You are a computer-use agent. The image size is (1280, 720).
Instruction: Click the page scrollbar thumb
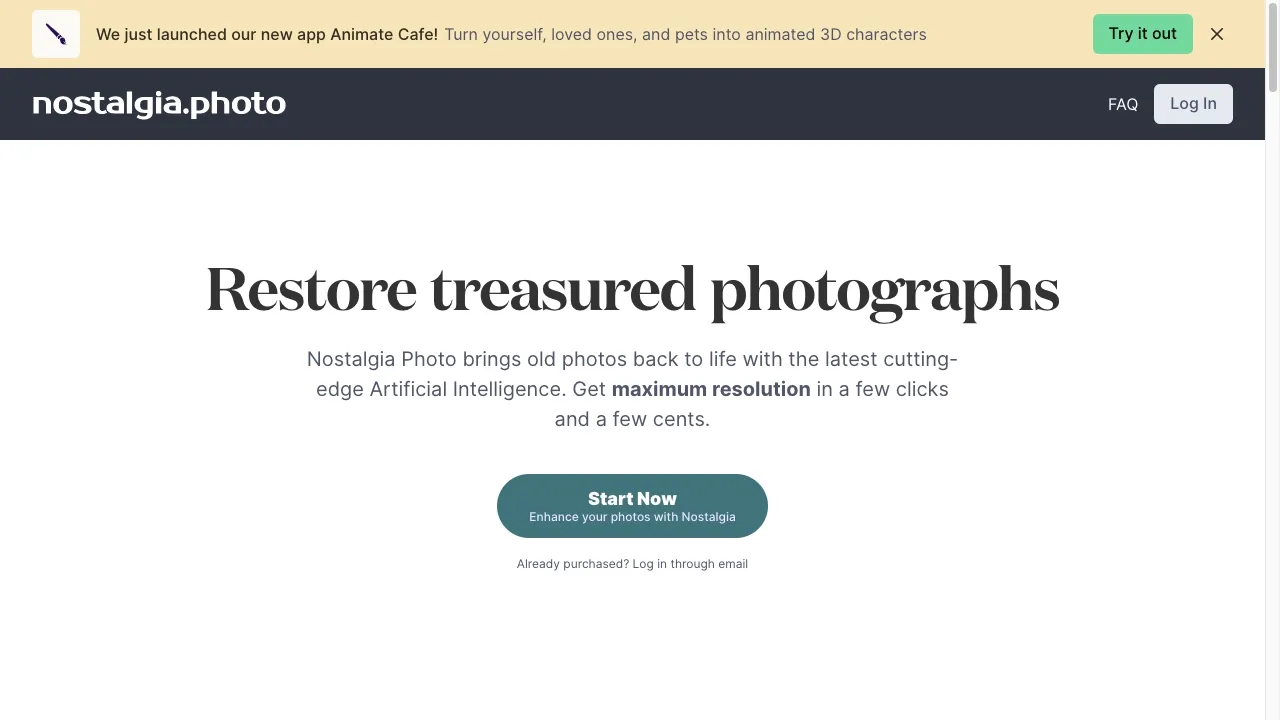(x=1273, y=48)
